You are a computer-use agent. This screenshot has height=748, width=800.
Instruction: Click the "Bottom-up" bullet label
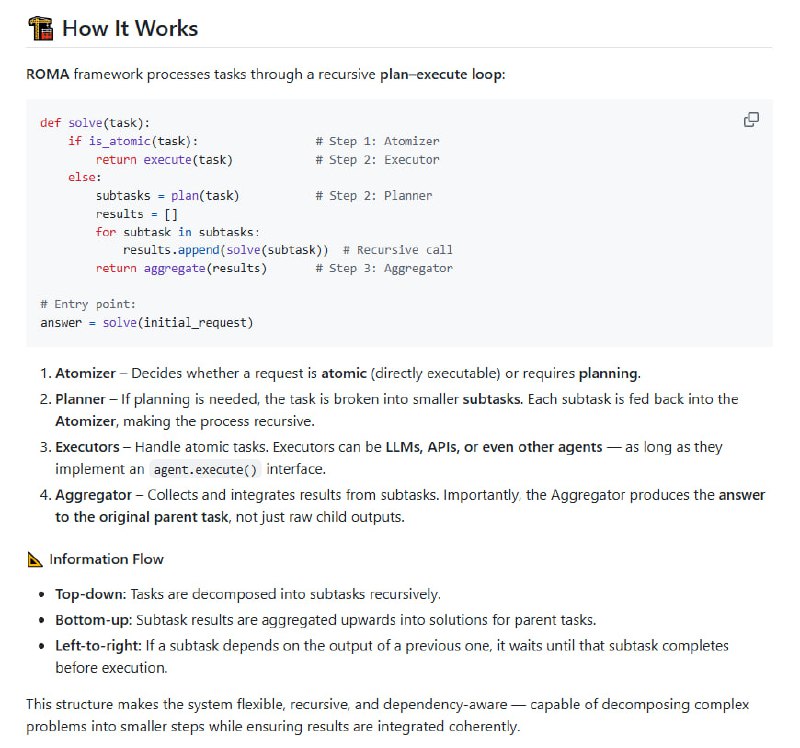click(x=94, y=620)
